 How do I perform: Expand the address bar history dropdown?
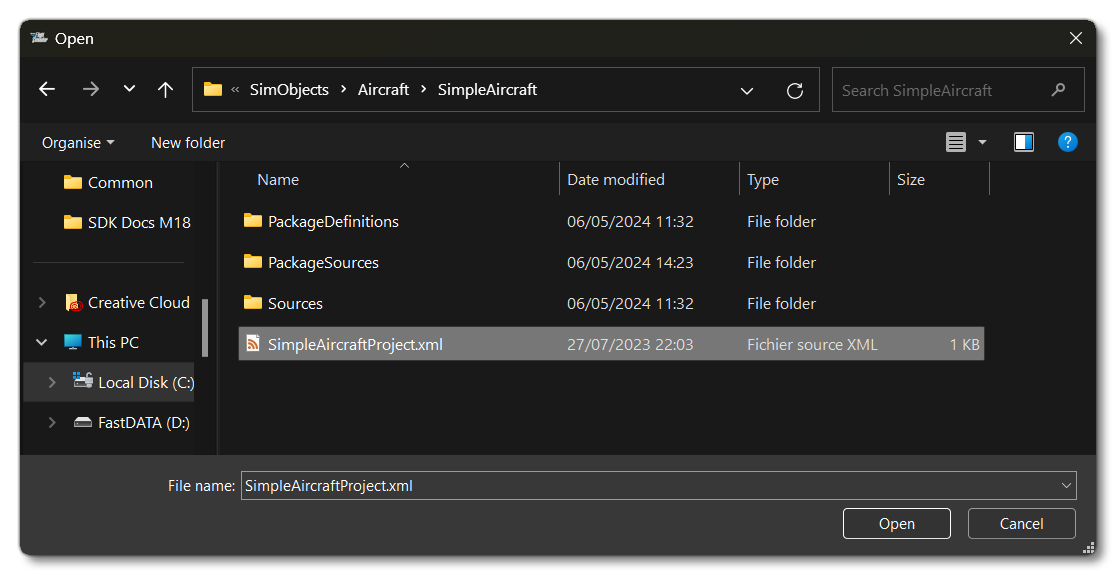tap(747, 90)
